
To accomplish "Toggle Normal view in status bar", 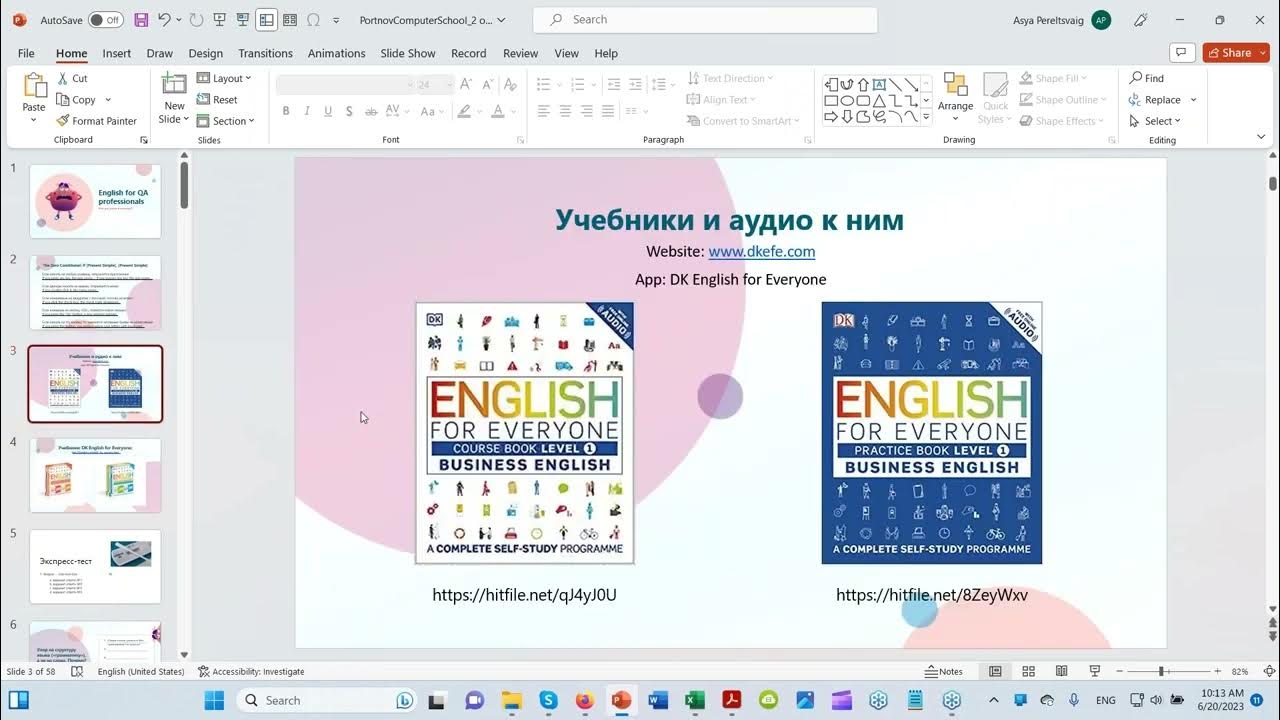I will point(995,671).
